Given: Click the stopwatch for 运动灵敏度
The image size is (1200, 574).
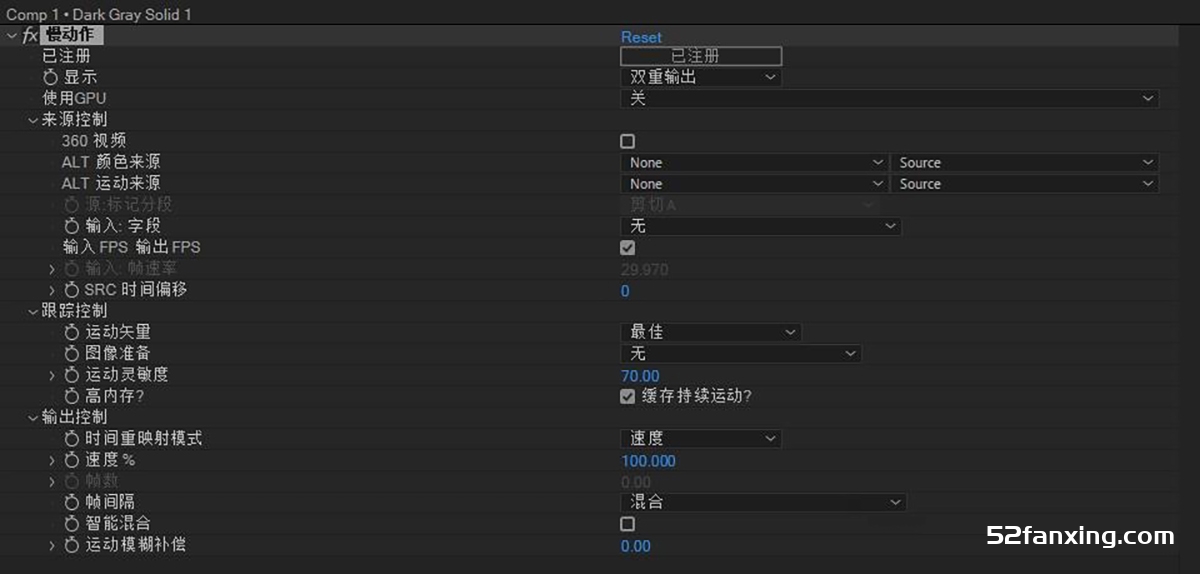Looking at the screenshot, I should (x=71, y=375).
